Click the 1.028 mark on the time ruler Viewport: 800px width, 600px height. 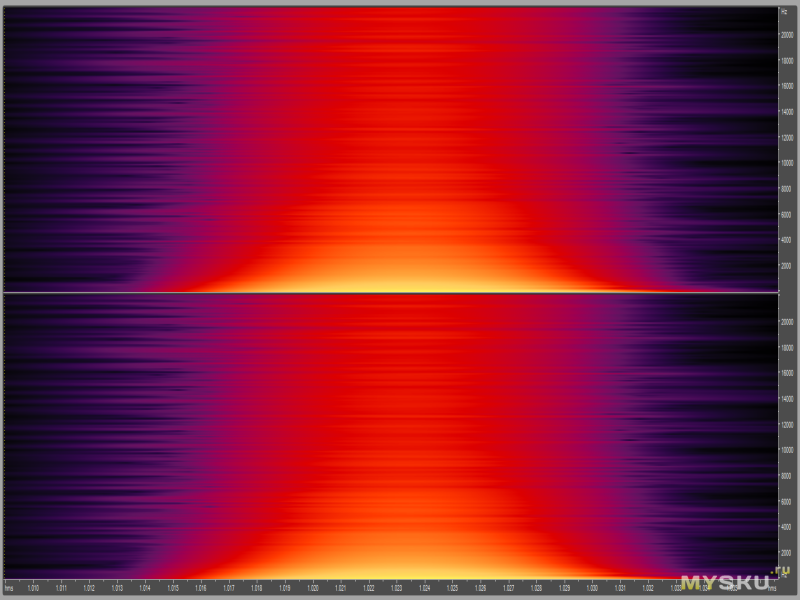point(537,588)
